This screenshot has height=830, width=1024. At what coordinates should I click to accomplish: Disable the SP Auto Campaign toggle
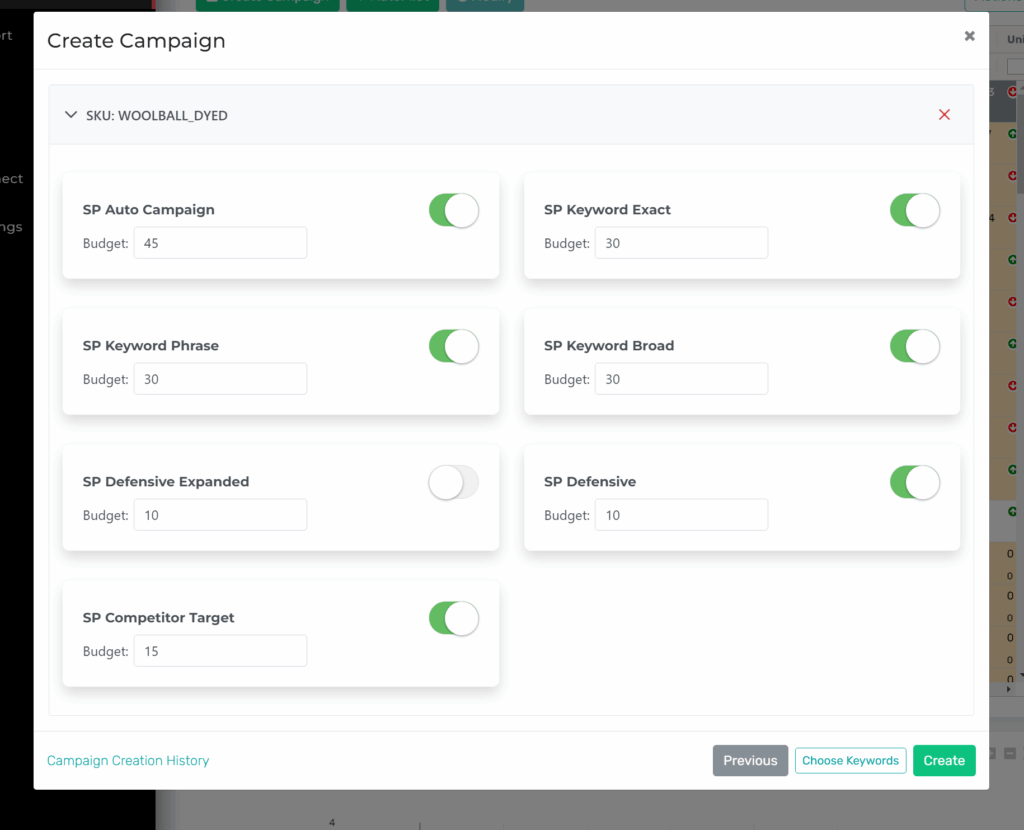tap(454, 210)
